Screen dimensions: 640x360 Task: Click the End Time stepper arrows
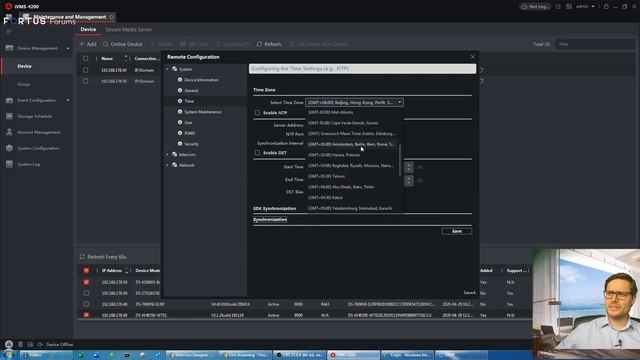pyautogui.click(x=409, y=180)
